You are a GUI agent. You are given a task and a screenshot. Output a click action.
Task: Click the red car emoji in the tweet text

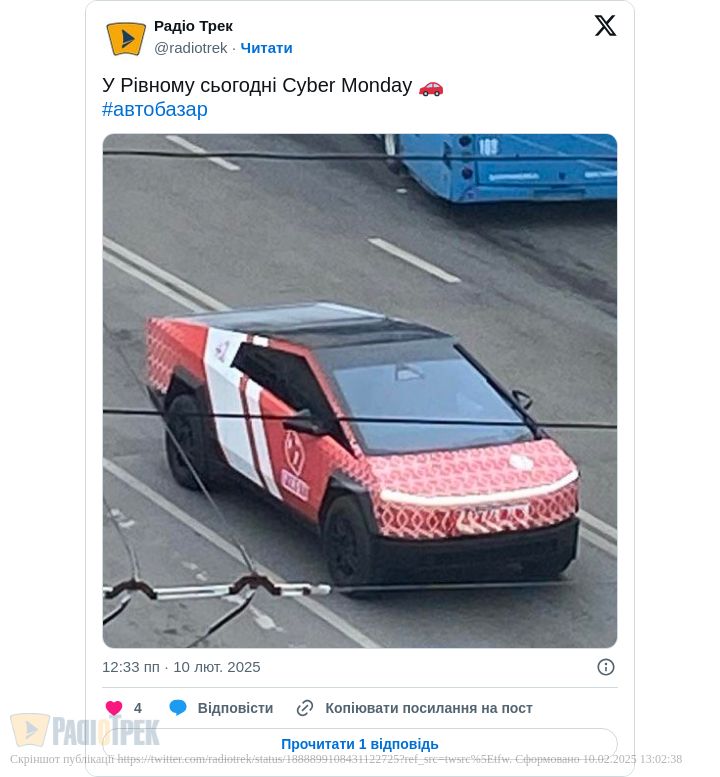tap(431, 87)
